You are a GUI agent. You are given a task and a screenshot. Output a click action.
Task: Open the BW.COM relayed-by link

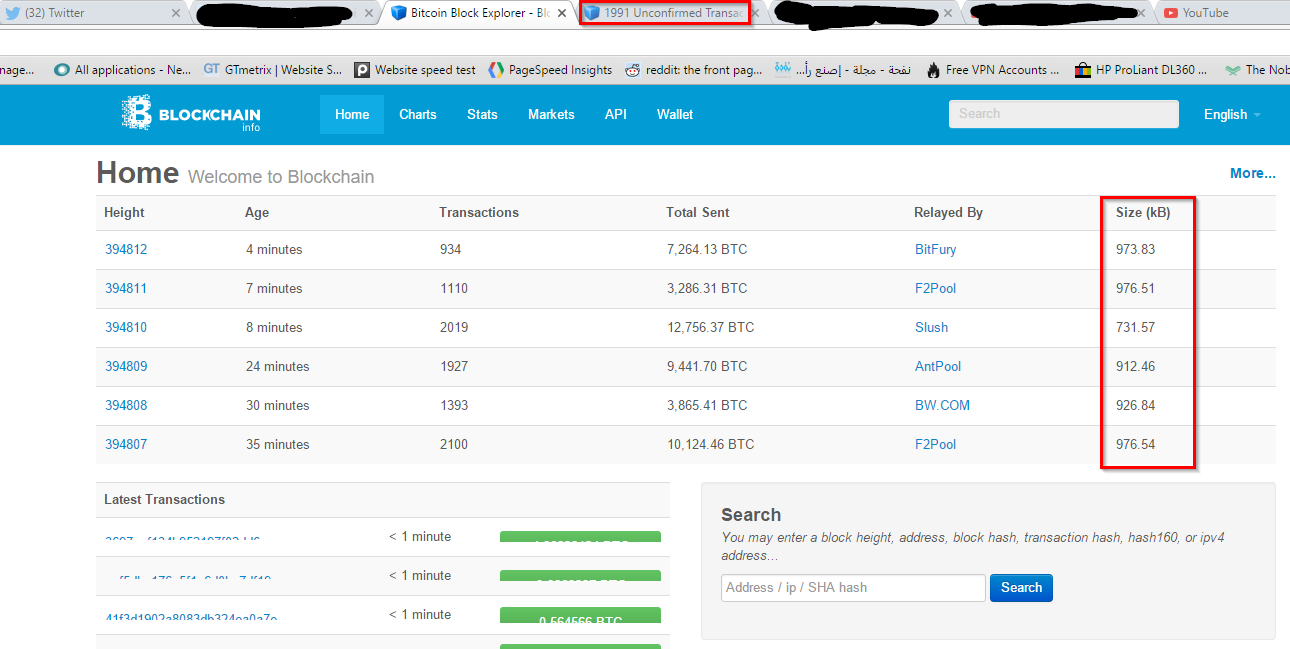(x=942, y=405)
